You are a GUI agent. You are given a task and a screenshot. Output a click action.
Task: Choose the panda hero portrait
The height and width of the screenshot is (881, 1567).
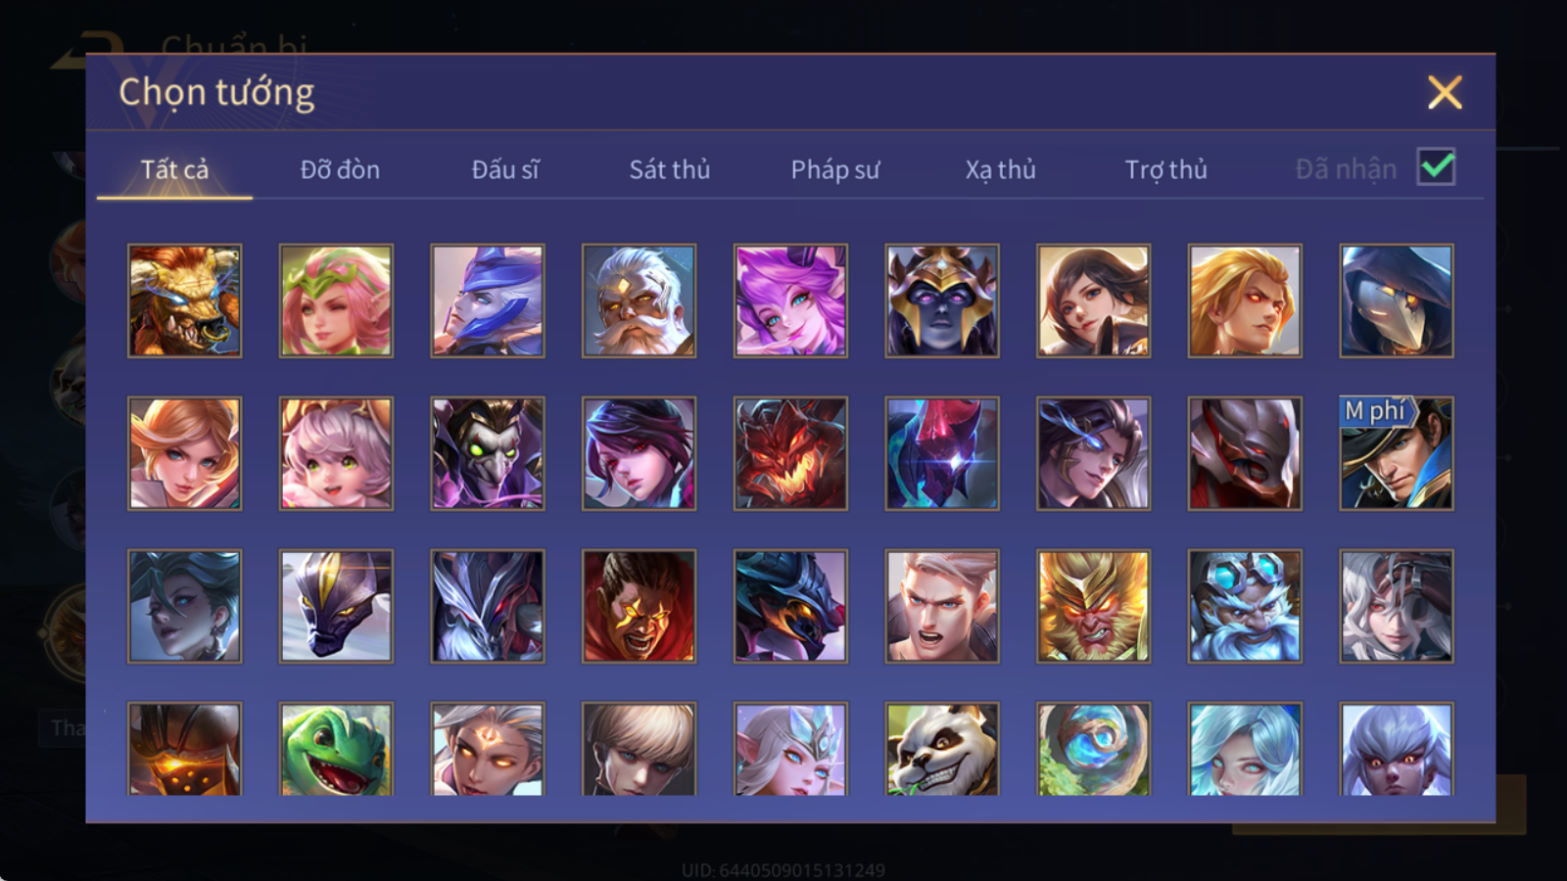942,749
